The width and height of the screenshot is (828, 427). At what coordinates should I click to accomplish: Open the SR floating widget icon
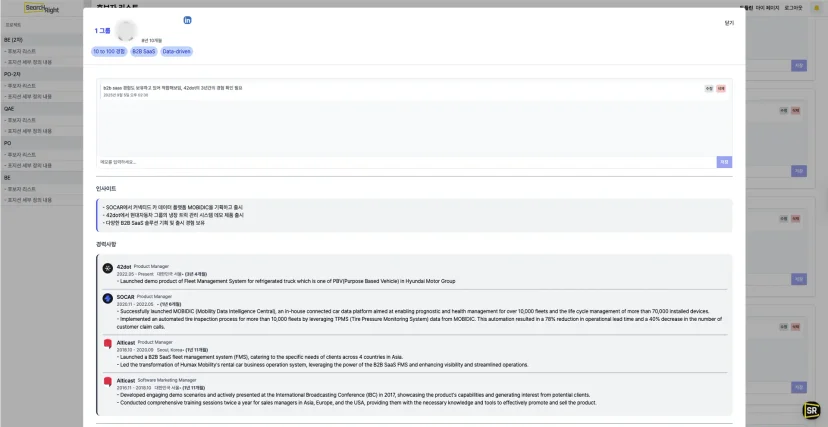coord(812,410)
